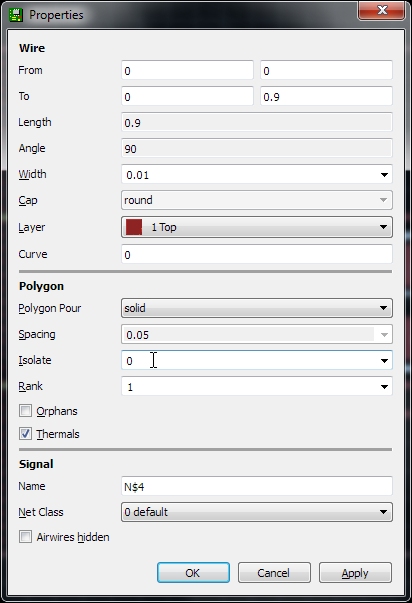This screenshot has width=412, height=603.
Task: Expand the Isolate value dropdown arrow
Action: tap(384, 361)
